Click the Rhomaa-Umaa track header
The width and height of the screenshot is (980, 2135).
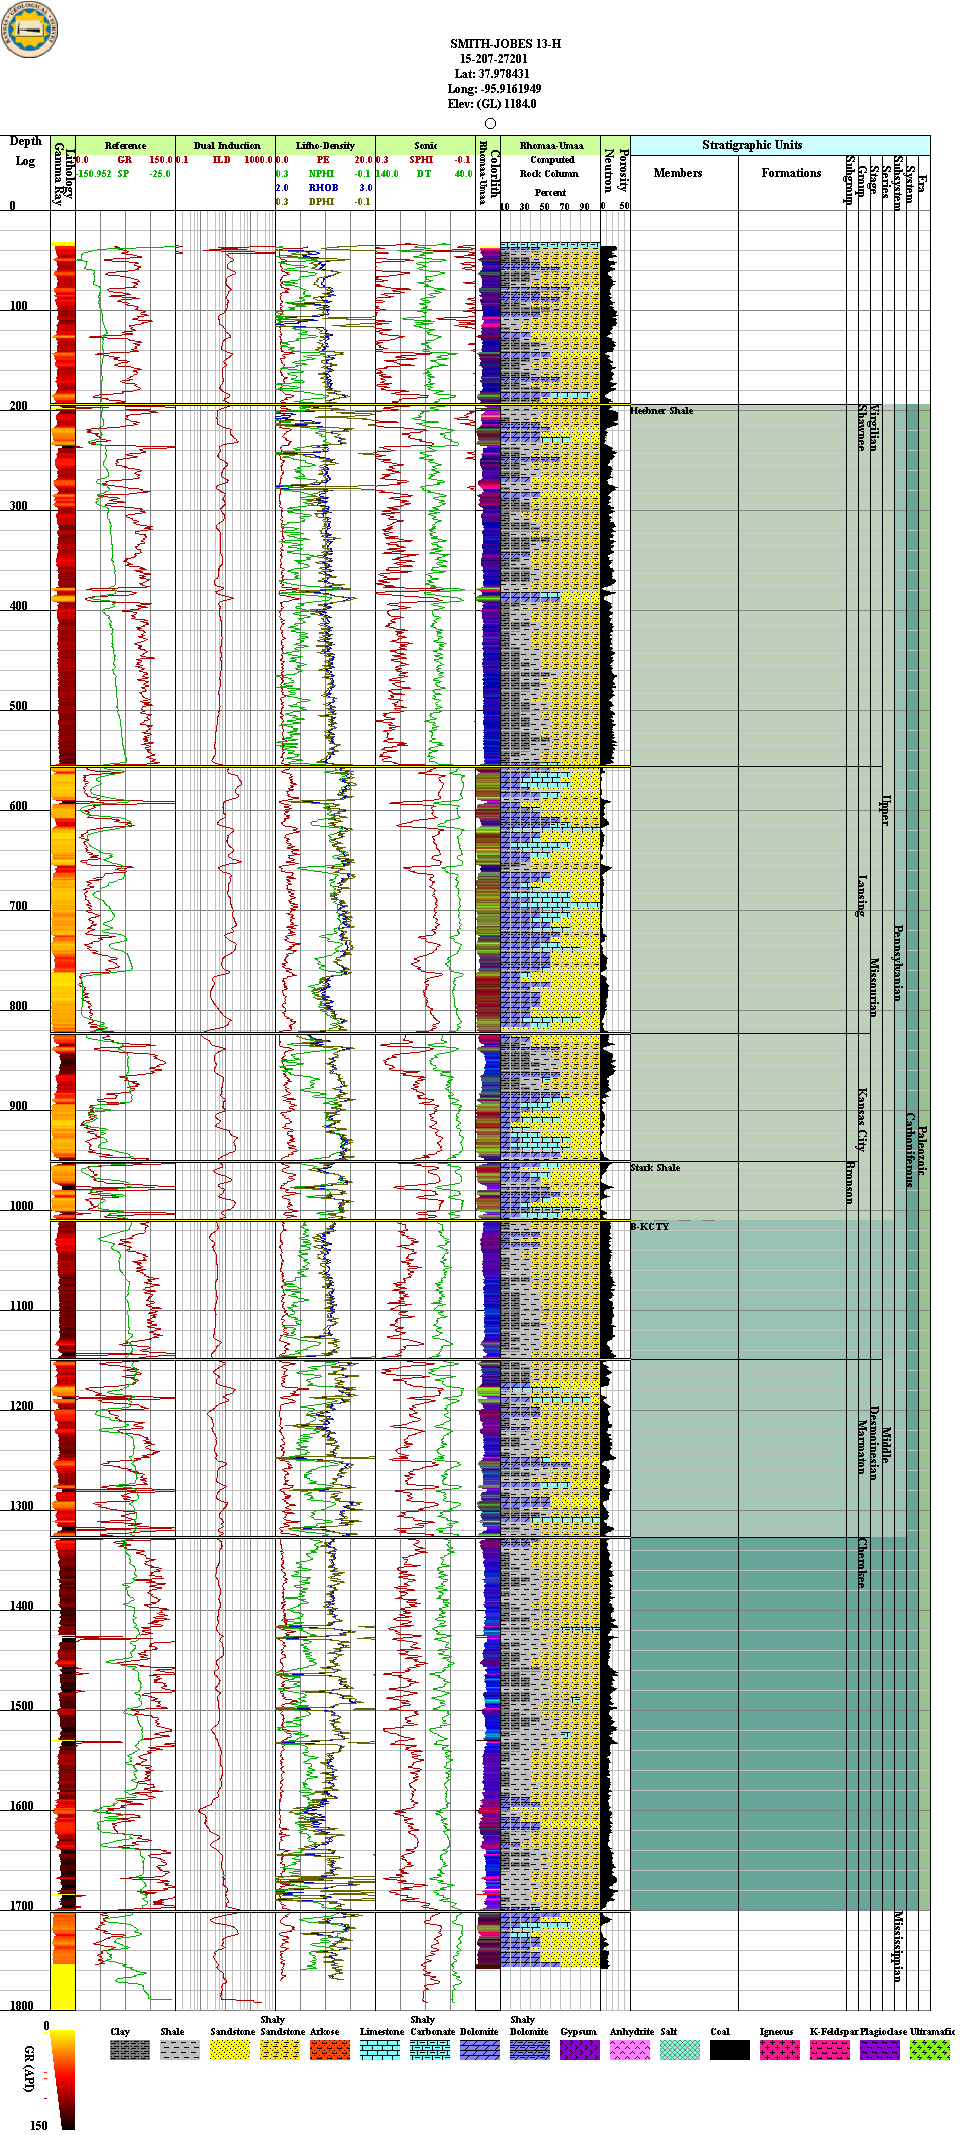(551, 146)
